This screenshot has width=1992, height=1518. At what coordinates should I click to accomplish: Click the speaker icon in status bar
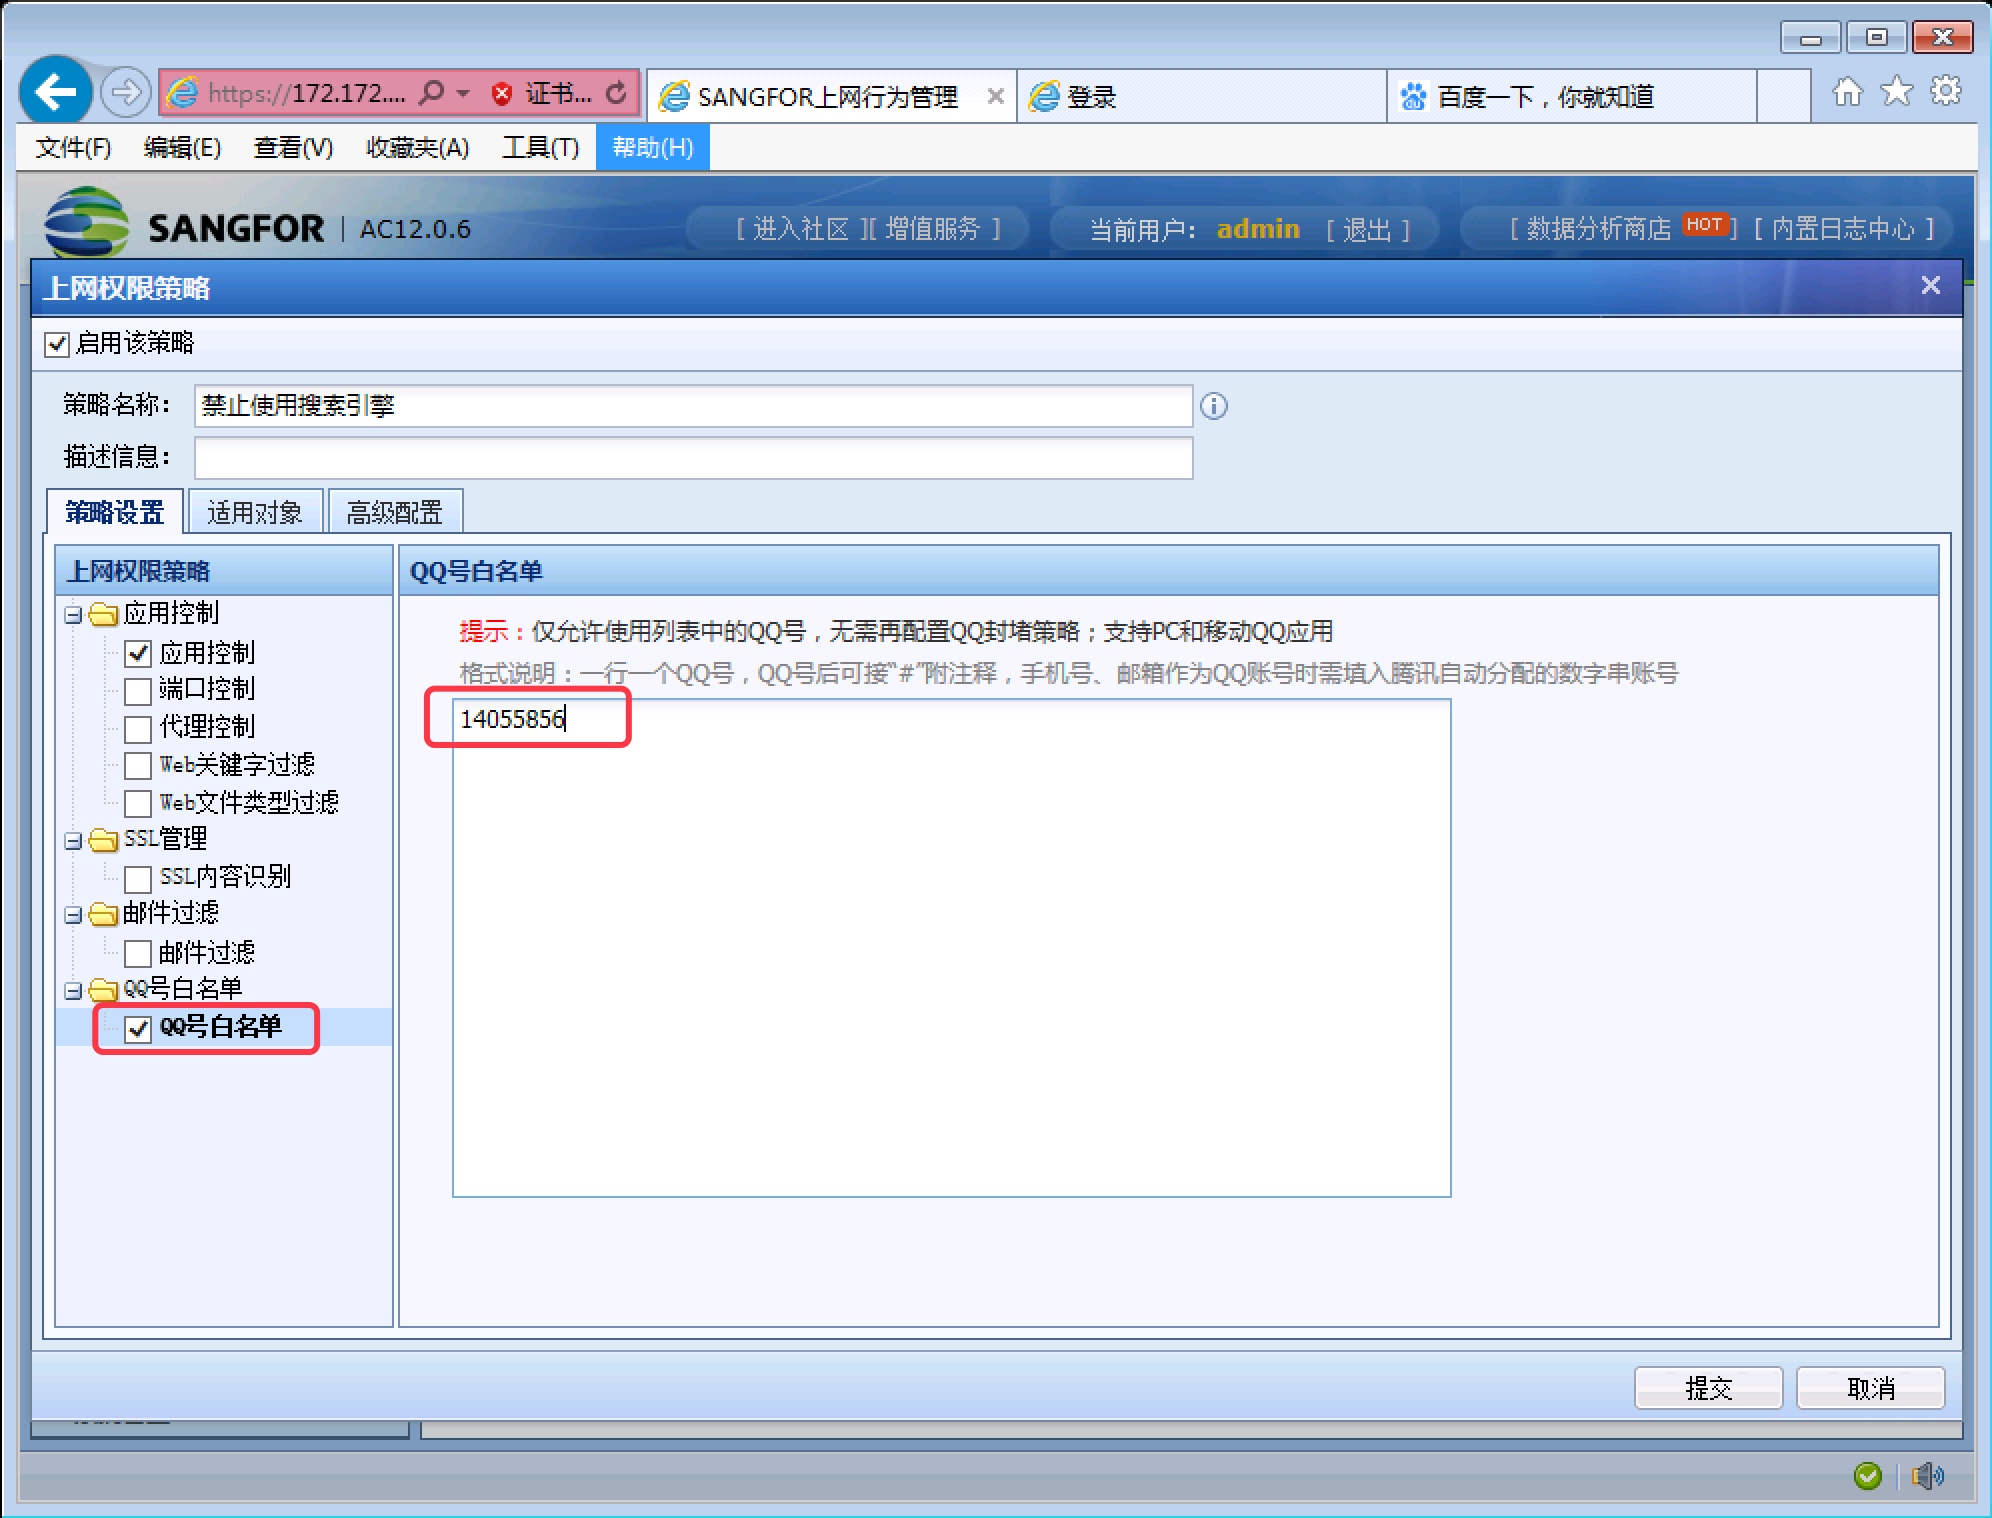tap(1927, 1475)
